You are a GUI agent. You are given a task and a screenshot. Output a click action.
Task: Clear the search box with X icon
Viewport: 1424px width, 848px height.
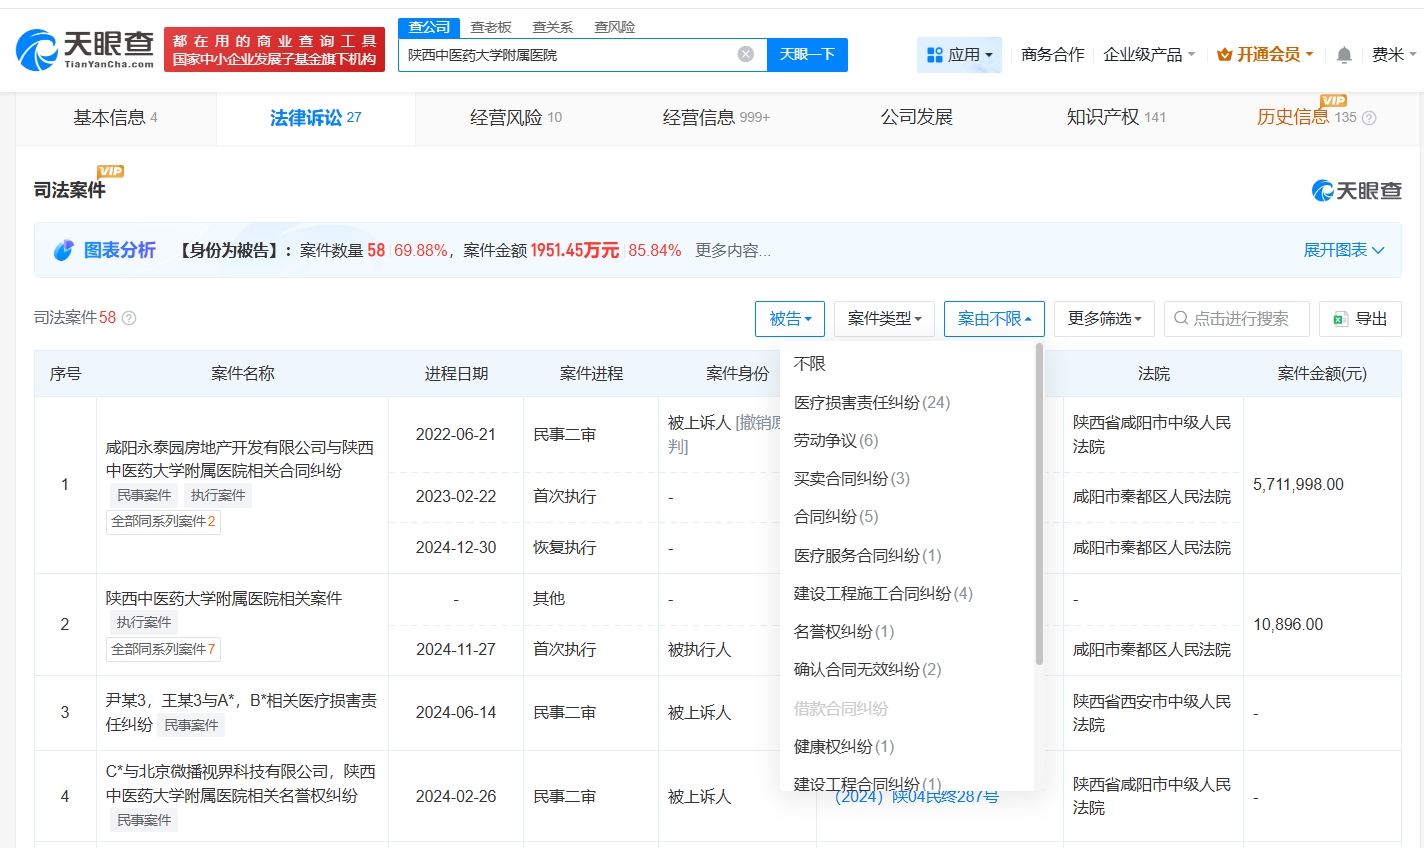tap(746, 54)
